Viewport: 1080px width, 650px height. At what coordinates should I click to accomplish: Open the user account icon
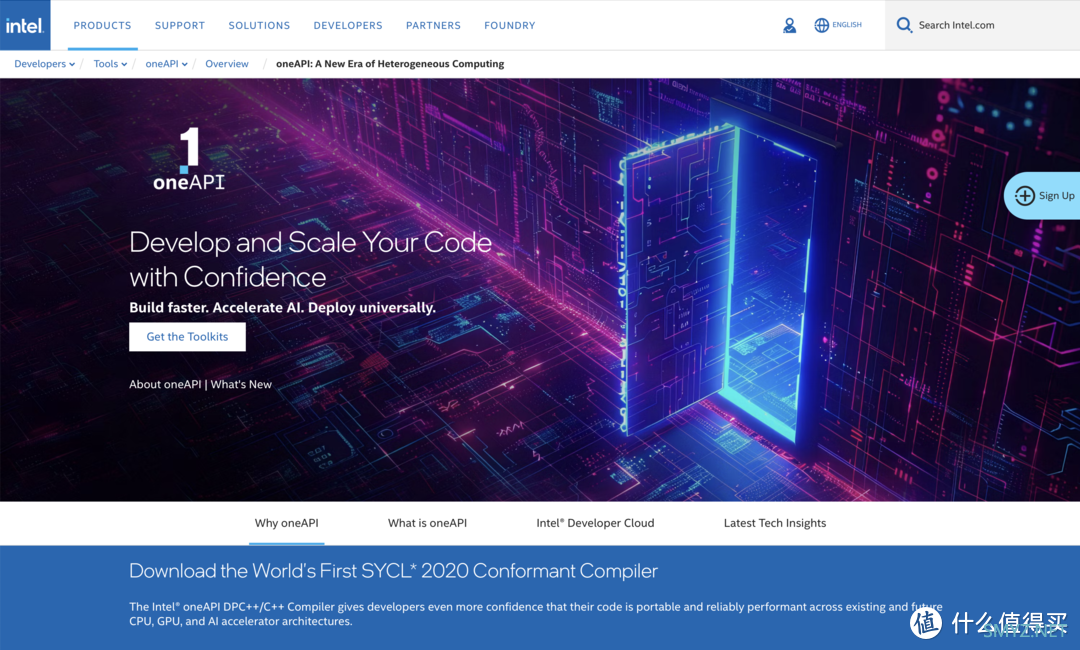(789, 25)
